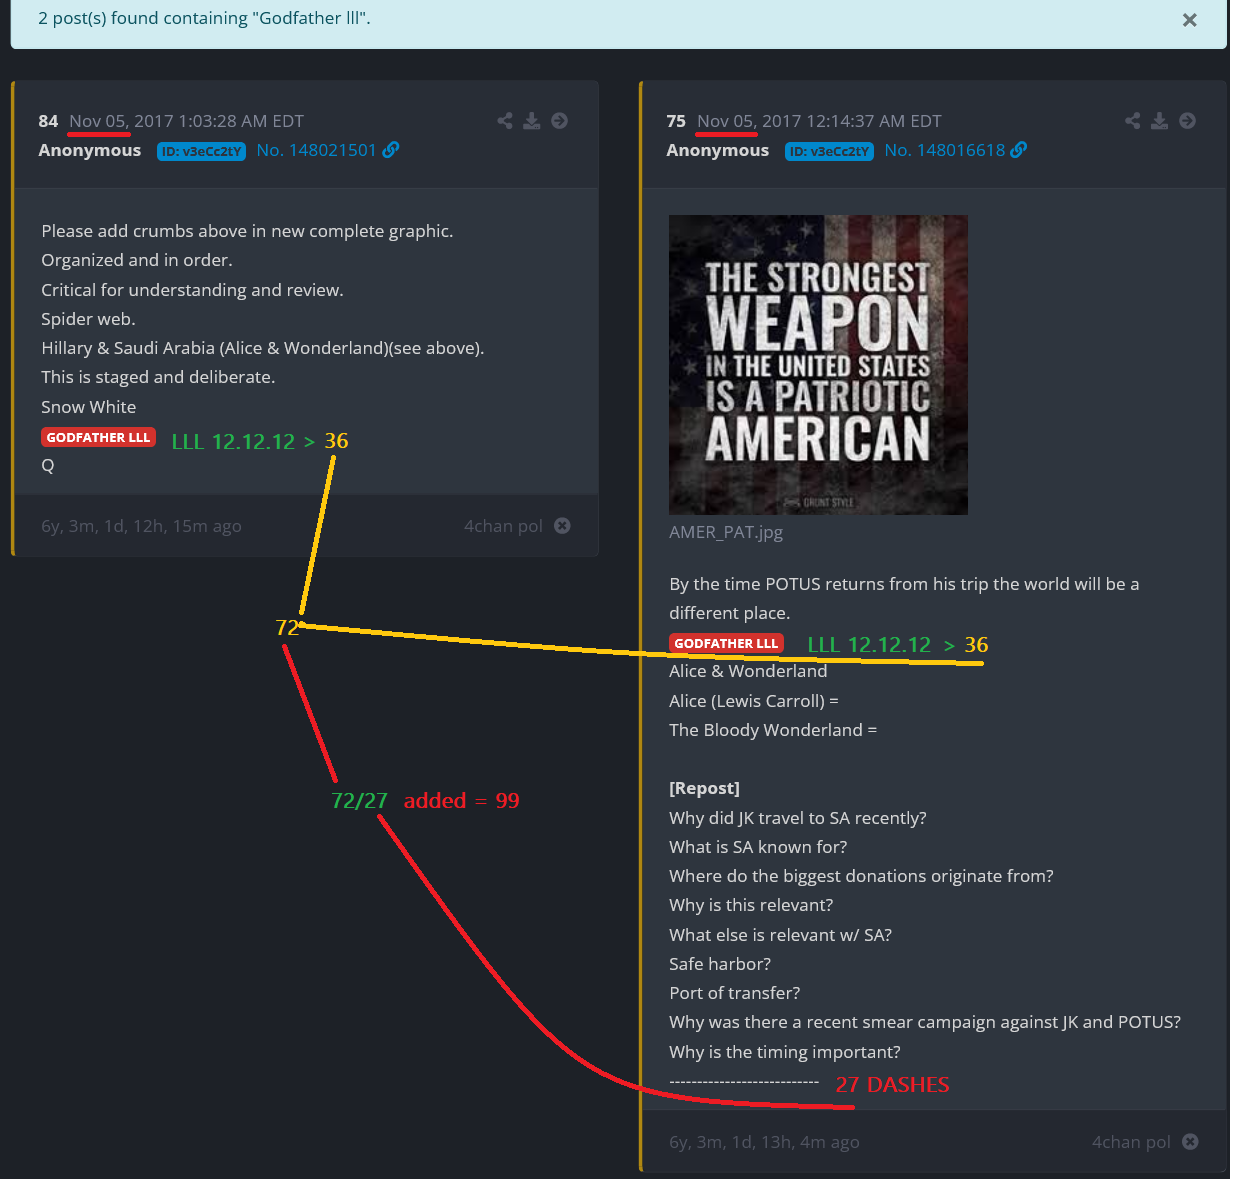Open post 84 with the arrow icon
1233x1182 pixels.
[x=560, y=121]
